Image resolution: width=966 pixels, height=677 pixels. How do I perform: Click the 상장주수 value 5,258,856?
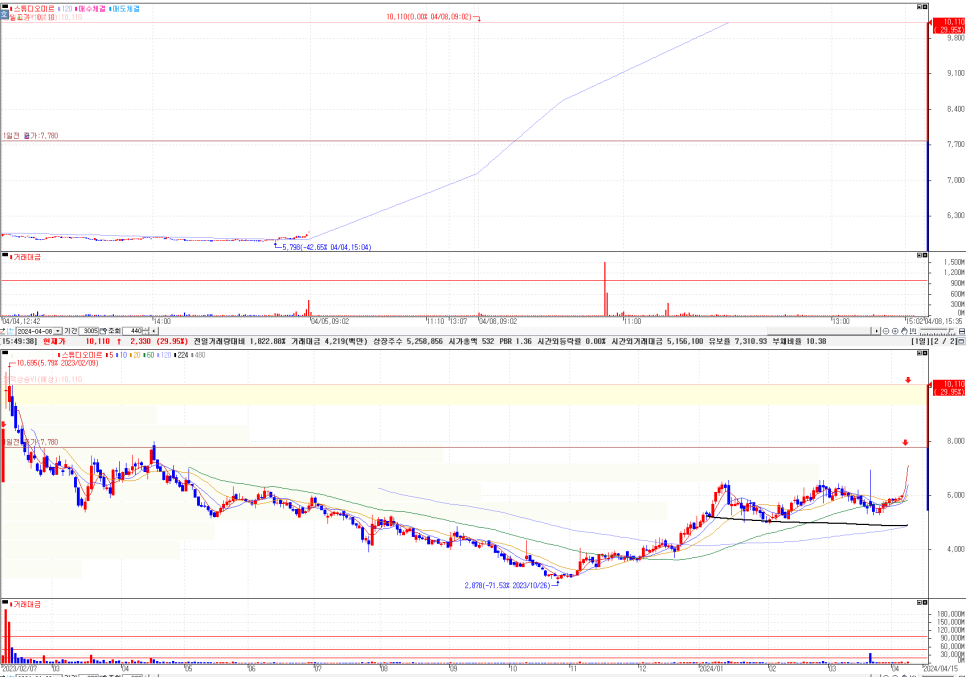click(423, 341)
